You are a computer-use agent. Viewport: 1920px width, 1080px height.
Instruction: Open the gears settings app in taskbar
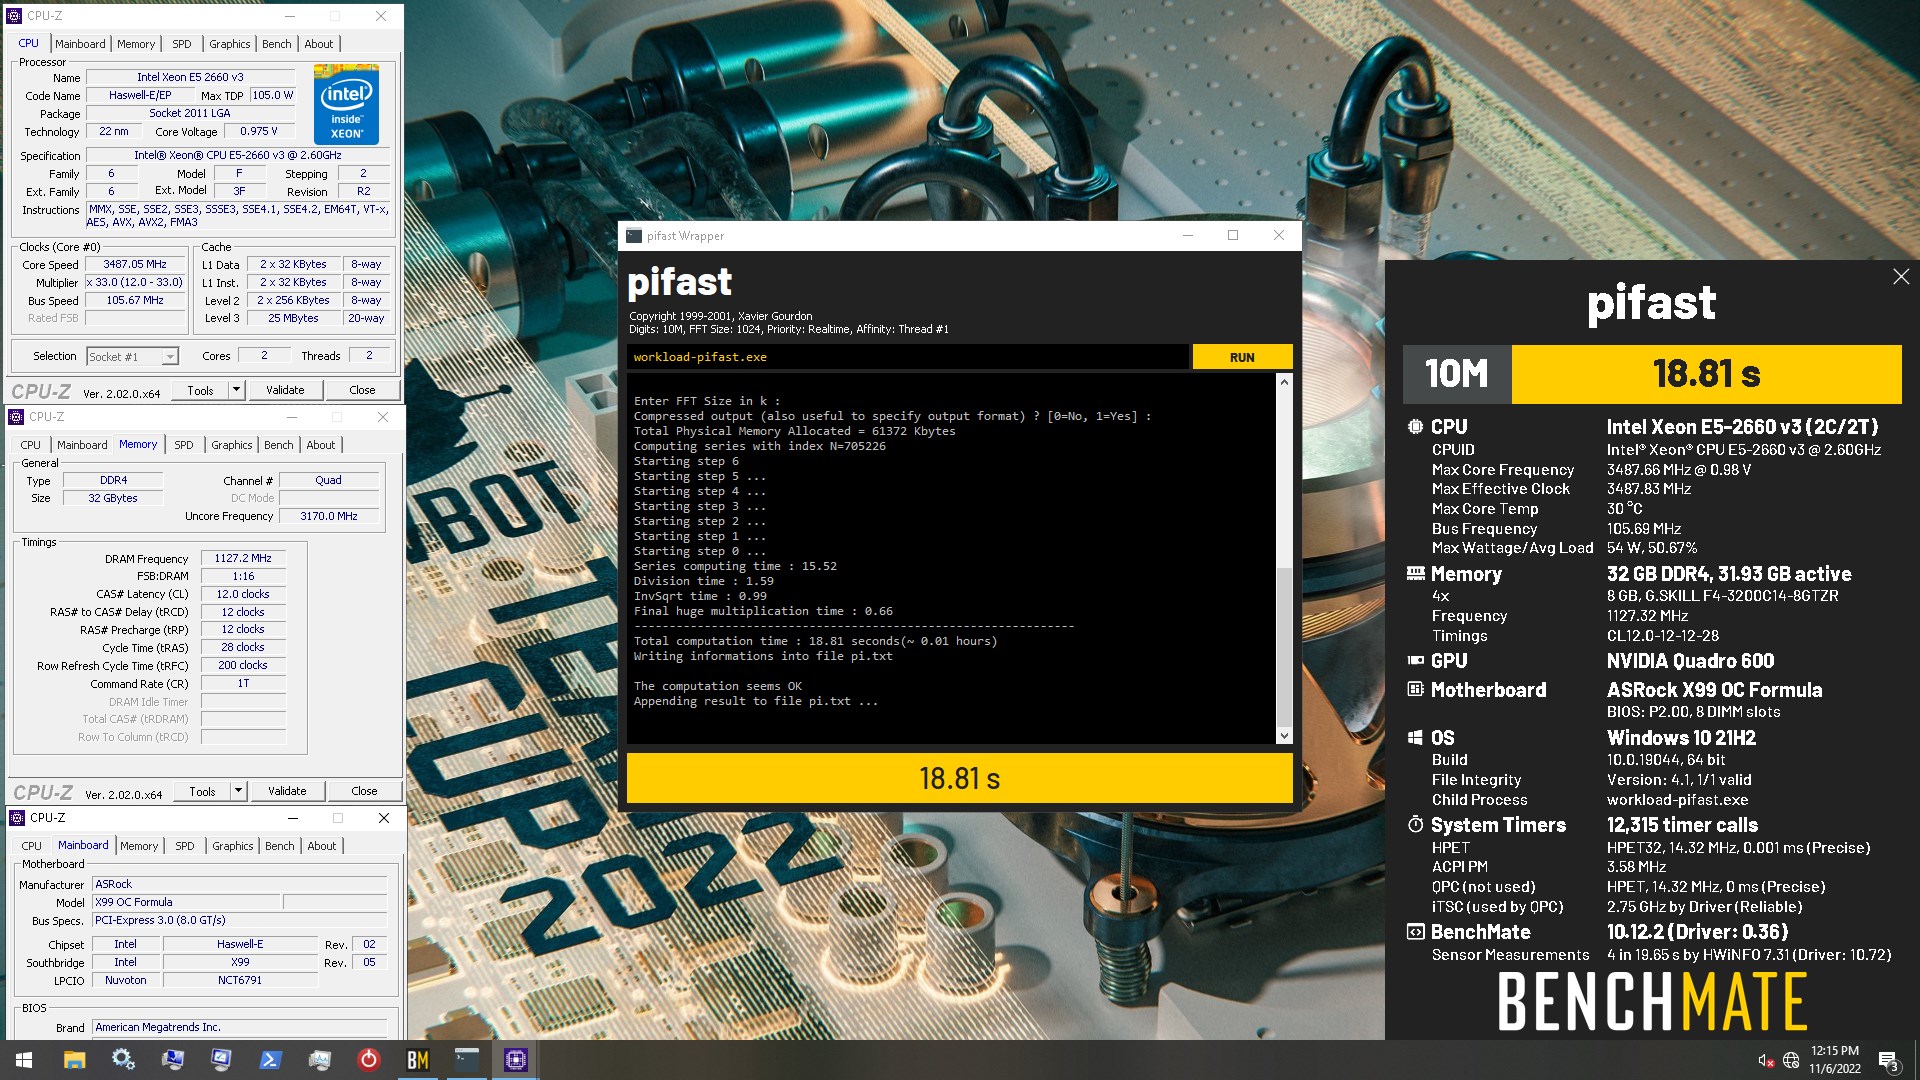click(x=123, y=1060)
